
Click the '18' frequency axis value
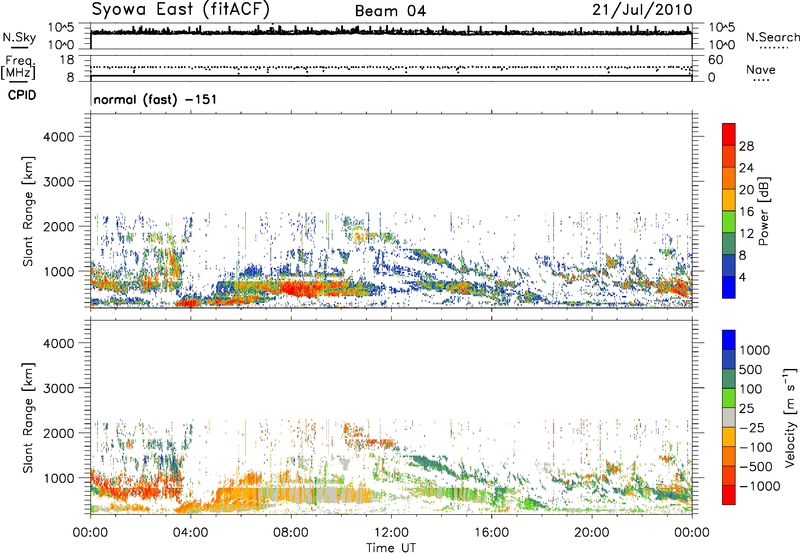pos(67,60)
